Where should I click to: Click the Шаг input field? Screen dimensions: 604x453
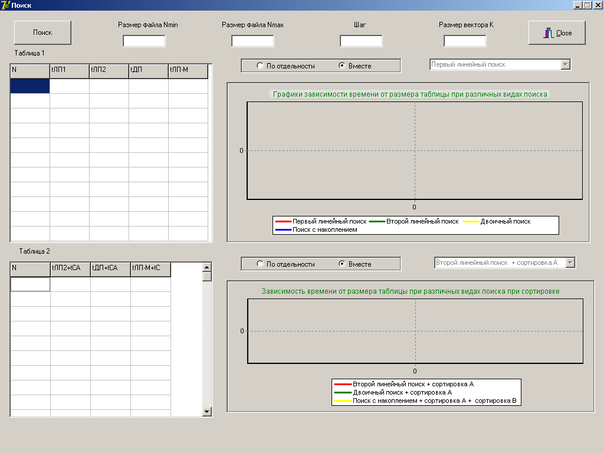click(361, 41)
